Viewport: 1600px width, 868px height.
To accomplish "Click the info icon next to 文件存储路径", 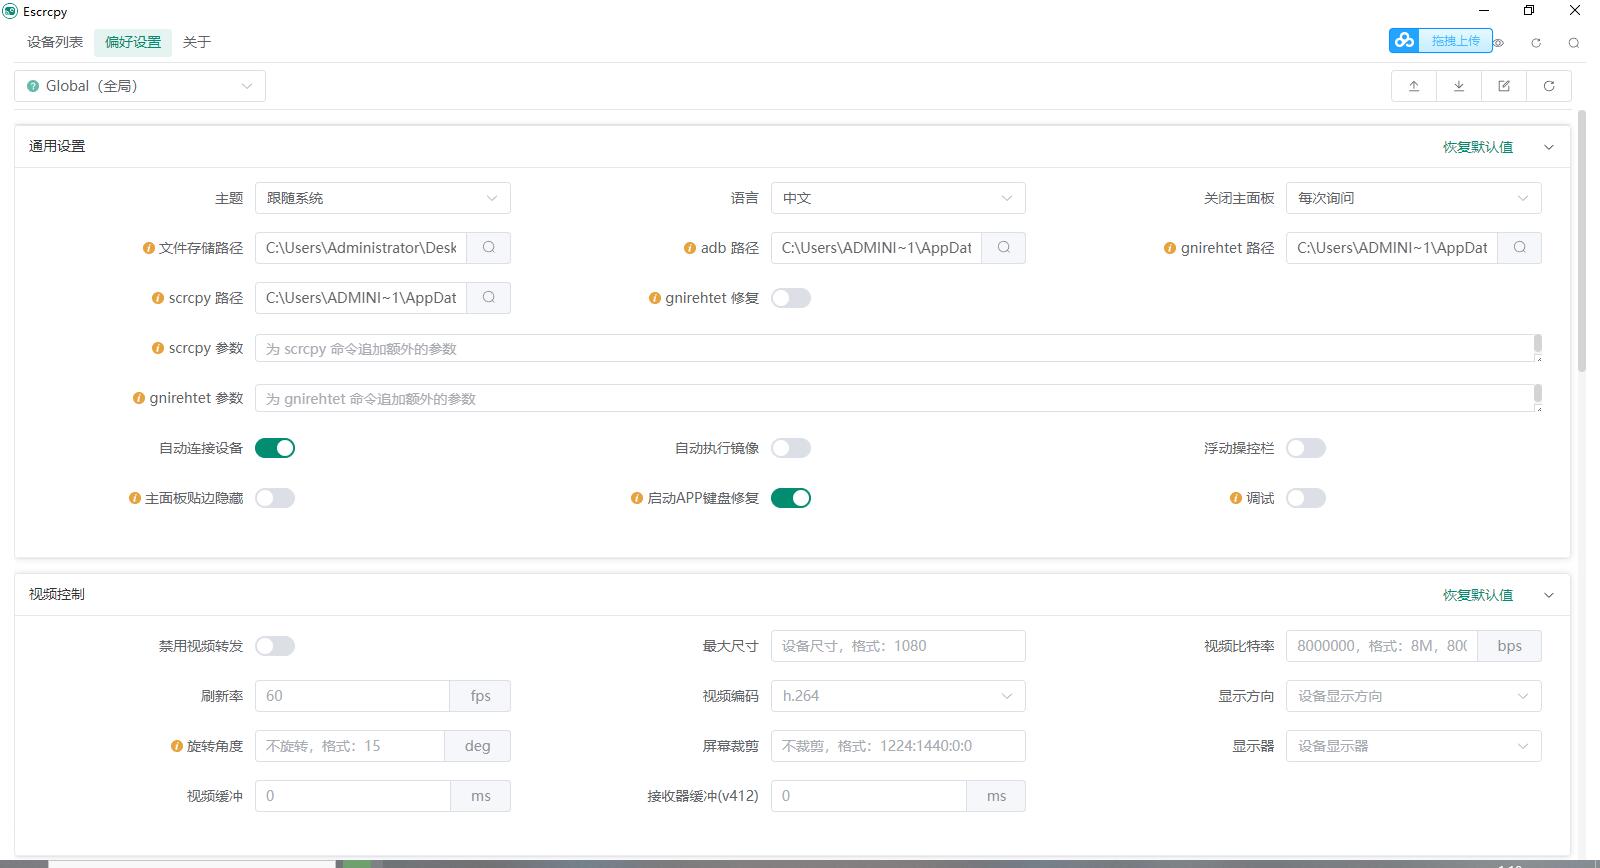I will (149, 248).
